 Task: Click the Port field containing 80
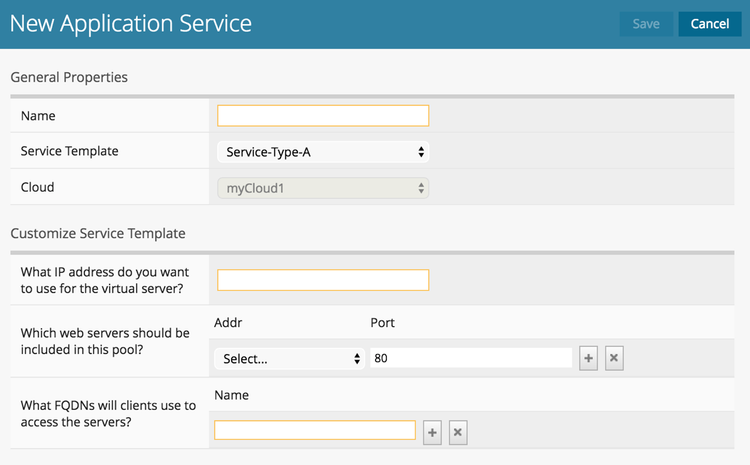click(x=470, y=359)
